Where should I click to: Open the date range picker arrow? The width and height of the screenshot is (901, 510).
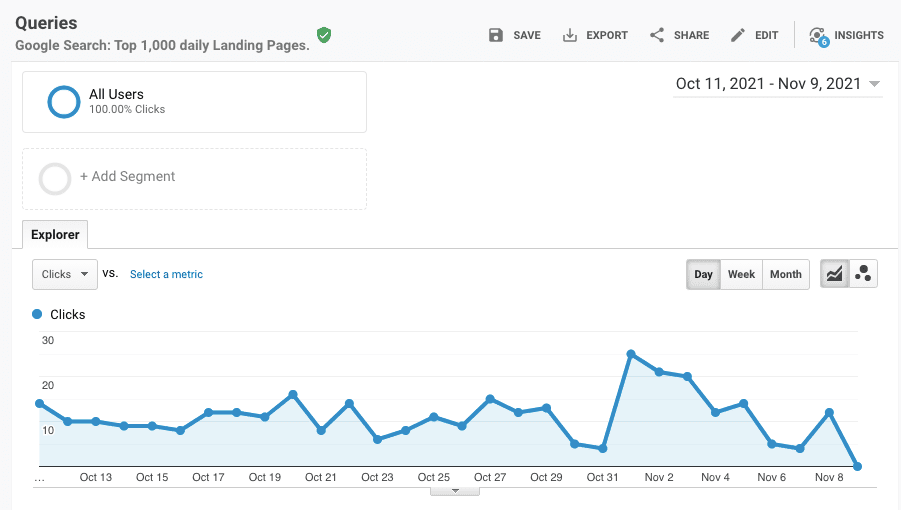pyautogui.click(x=875, y=84)
